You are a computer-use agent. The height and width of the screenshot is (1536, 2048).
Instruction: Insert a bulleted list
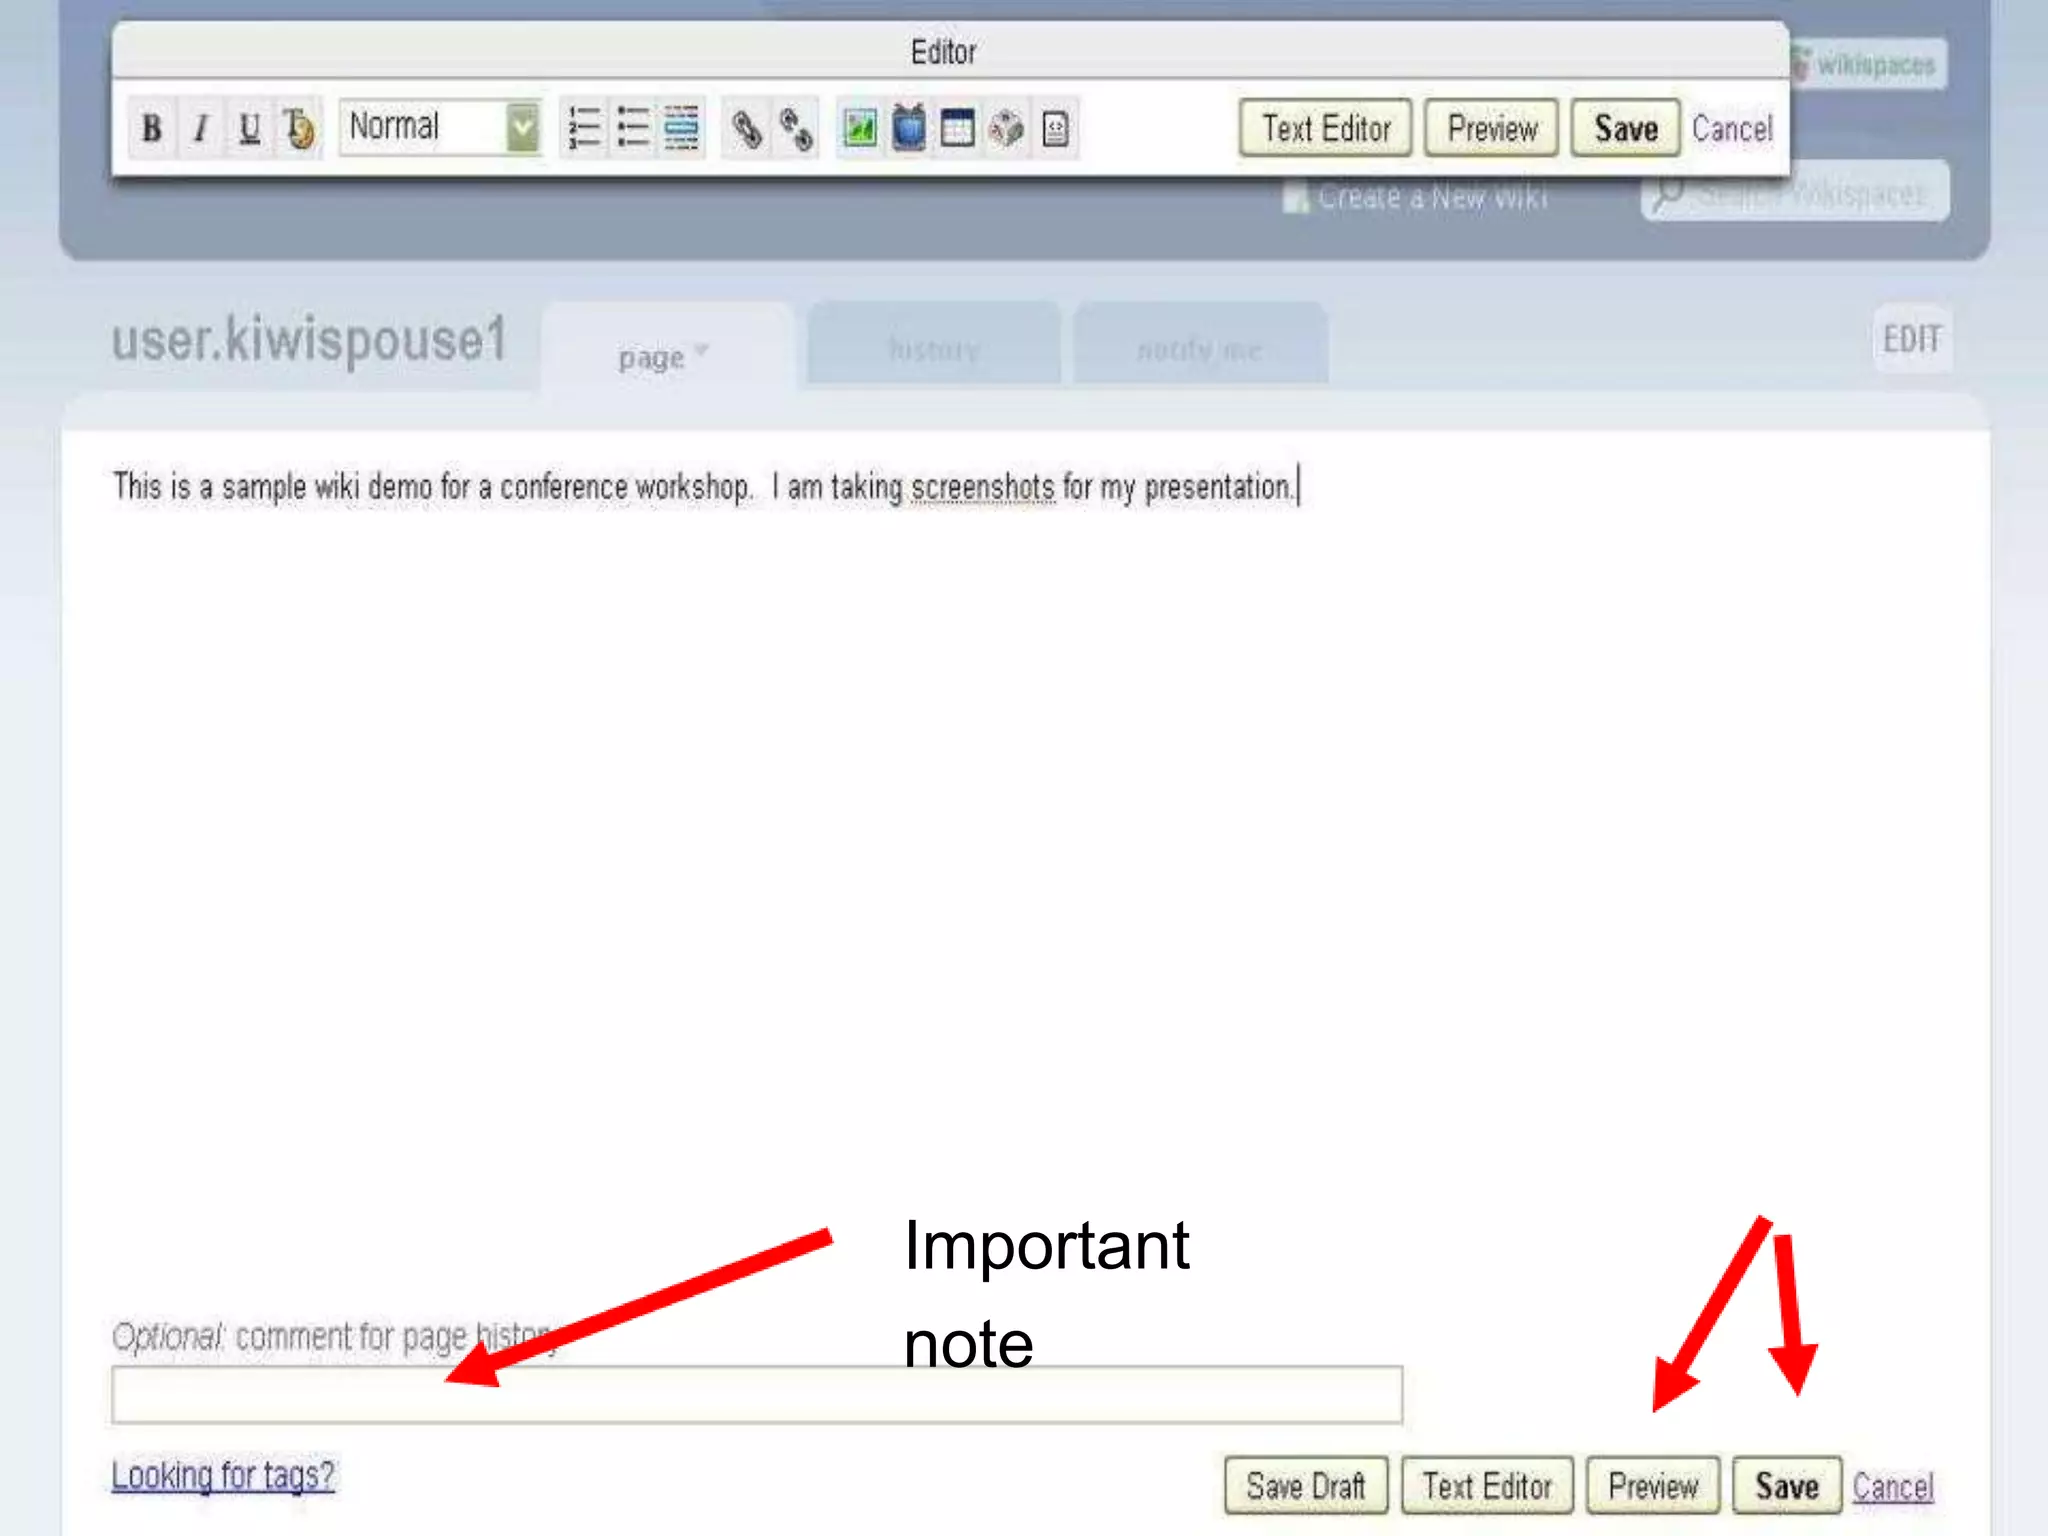[x=633, y=128]
